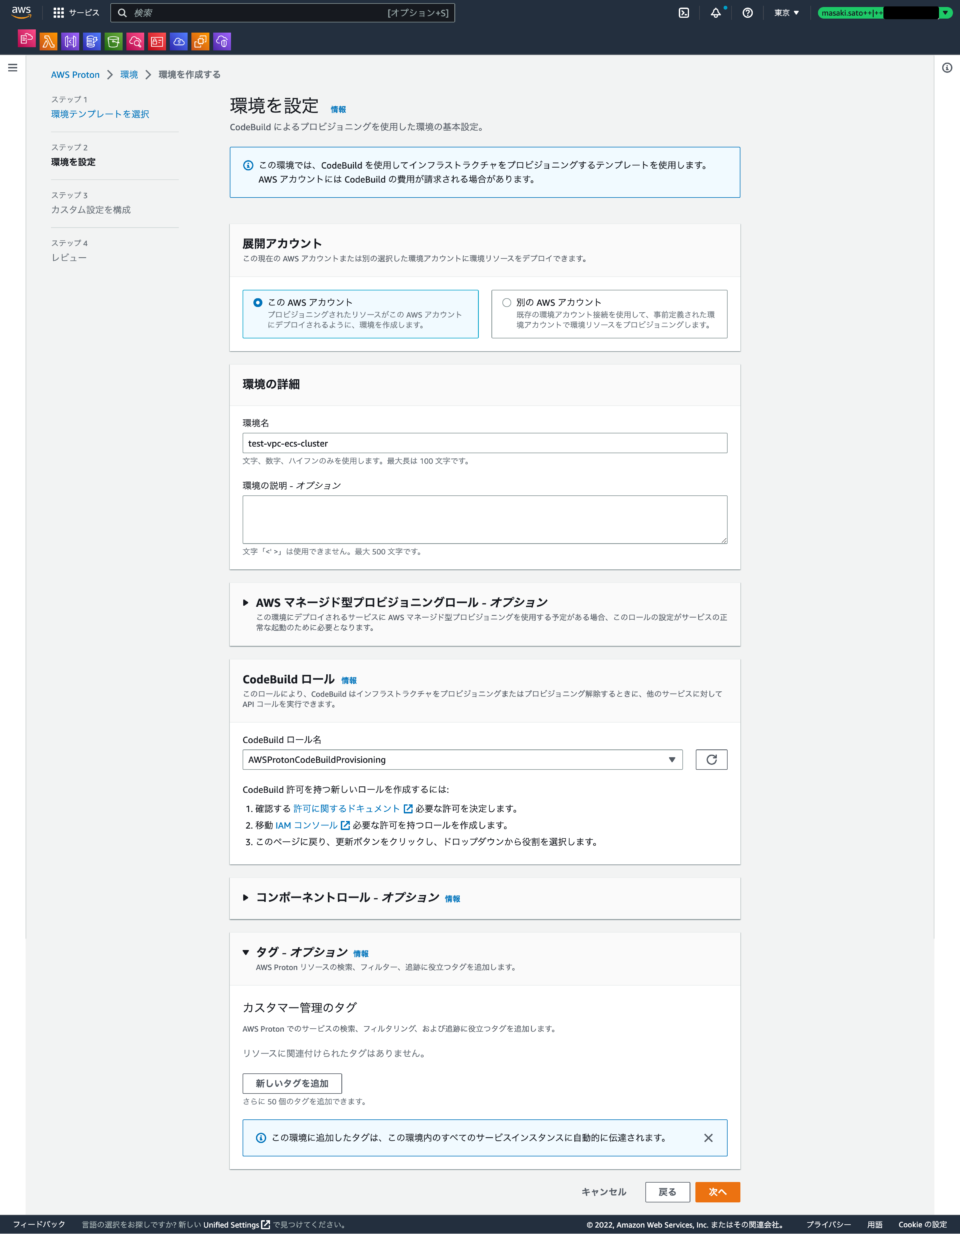This screenshot has height=1234, width=960.
Task: Open the purple API Gateway favorite shortcut
Action: click(70, 41)
